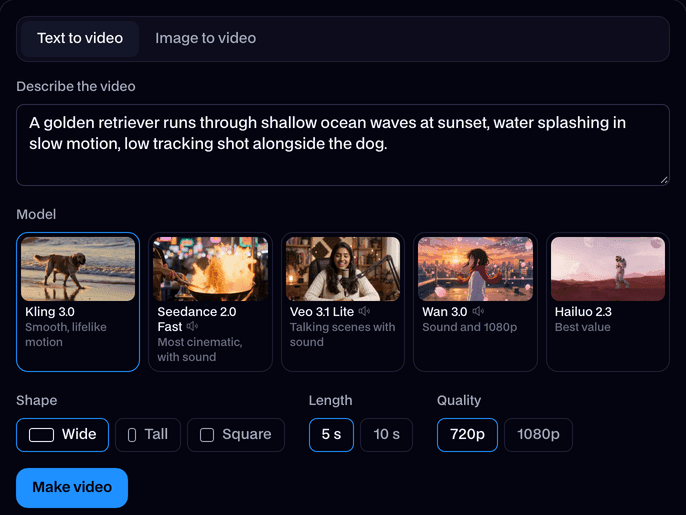The height and width of the screenshot is (515, 686).
Task: Select the Kling 3.0 model card
Action: (78, 301)
